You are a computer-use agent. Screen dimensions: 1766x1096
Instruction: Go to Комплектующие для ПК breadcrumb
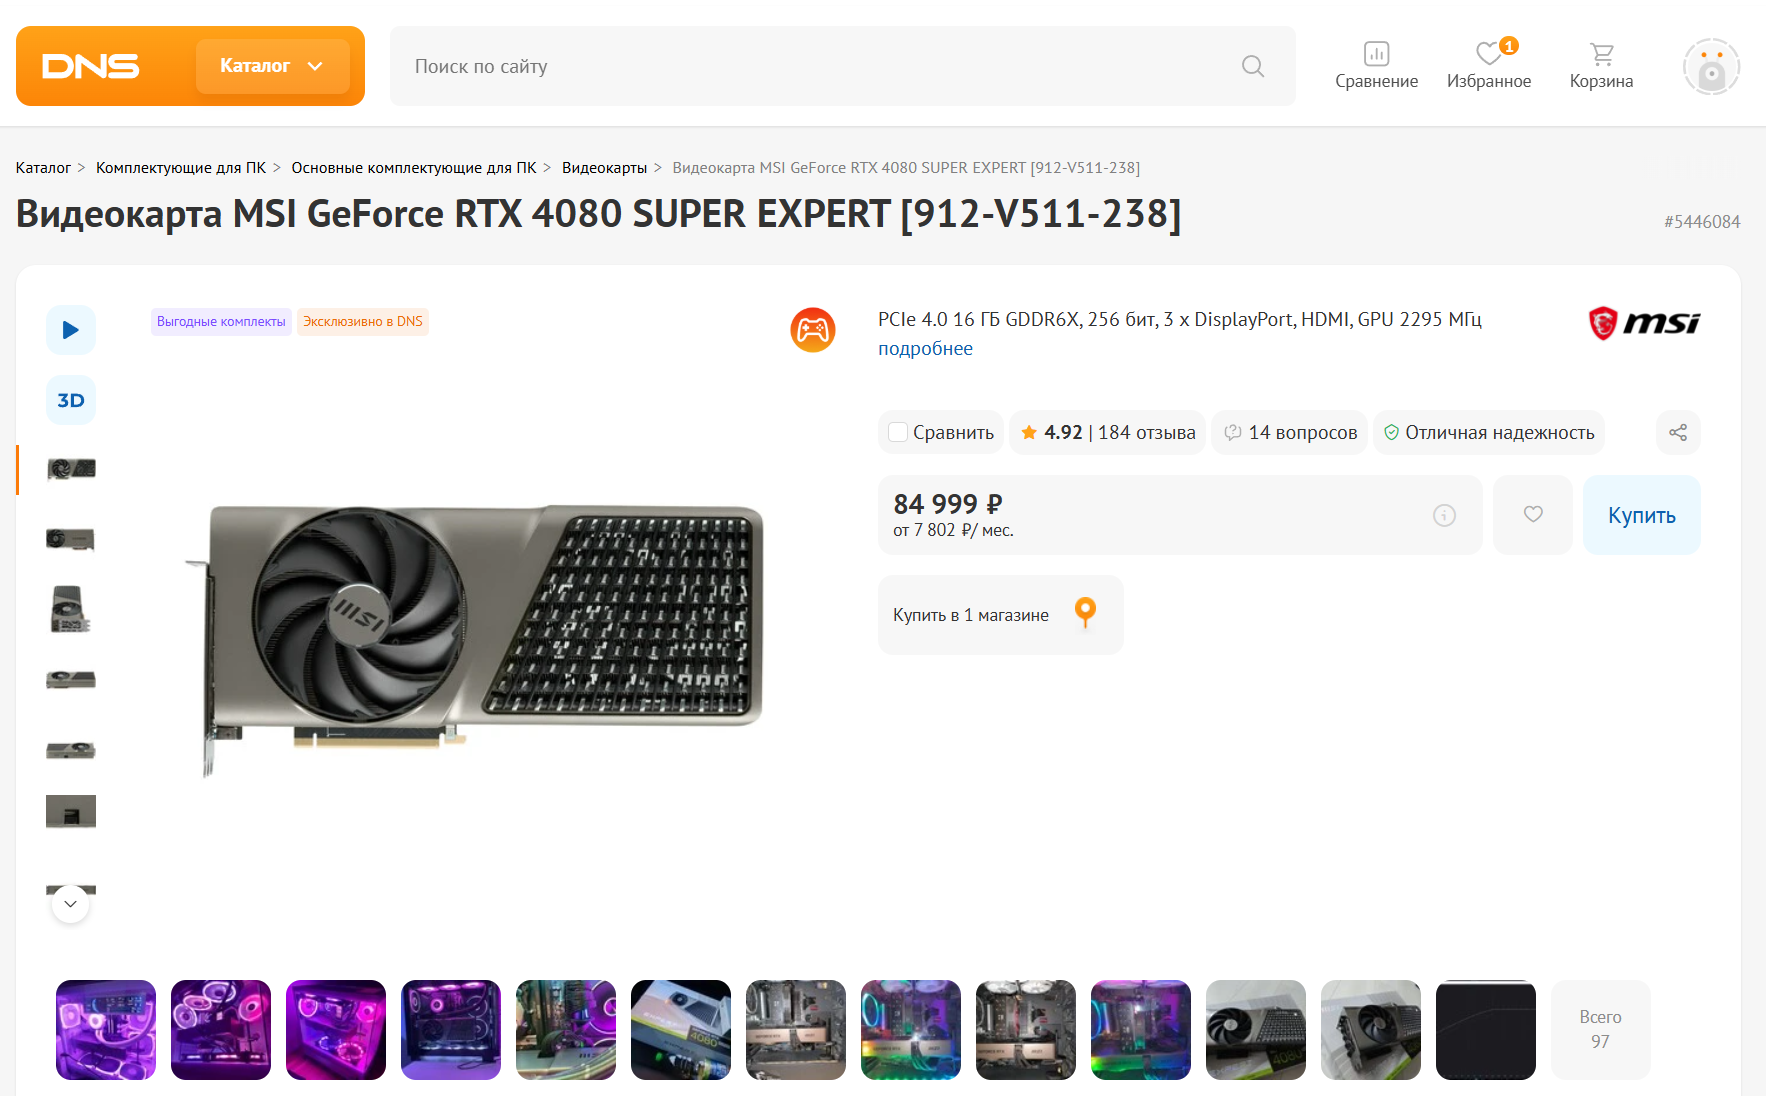[181, 168]
